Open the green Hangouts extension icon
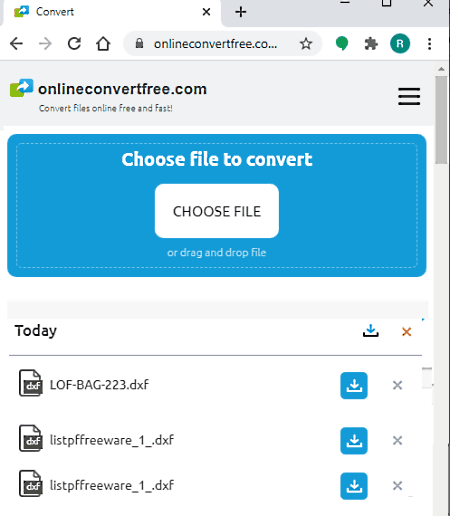The width and height of the screenshot is (450, 516). [342, 44]
